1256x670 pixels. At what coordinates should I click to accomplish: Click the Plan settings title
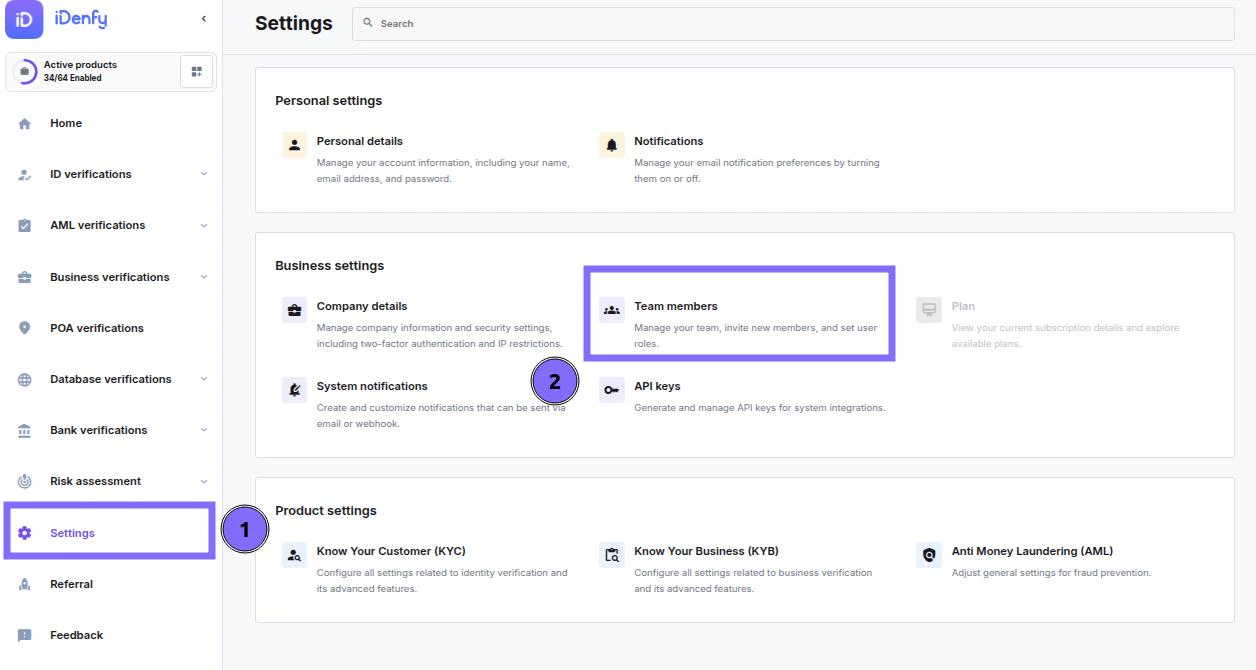pyautogui.click(x=963, y=306)
